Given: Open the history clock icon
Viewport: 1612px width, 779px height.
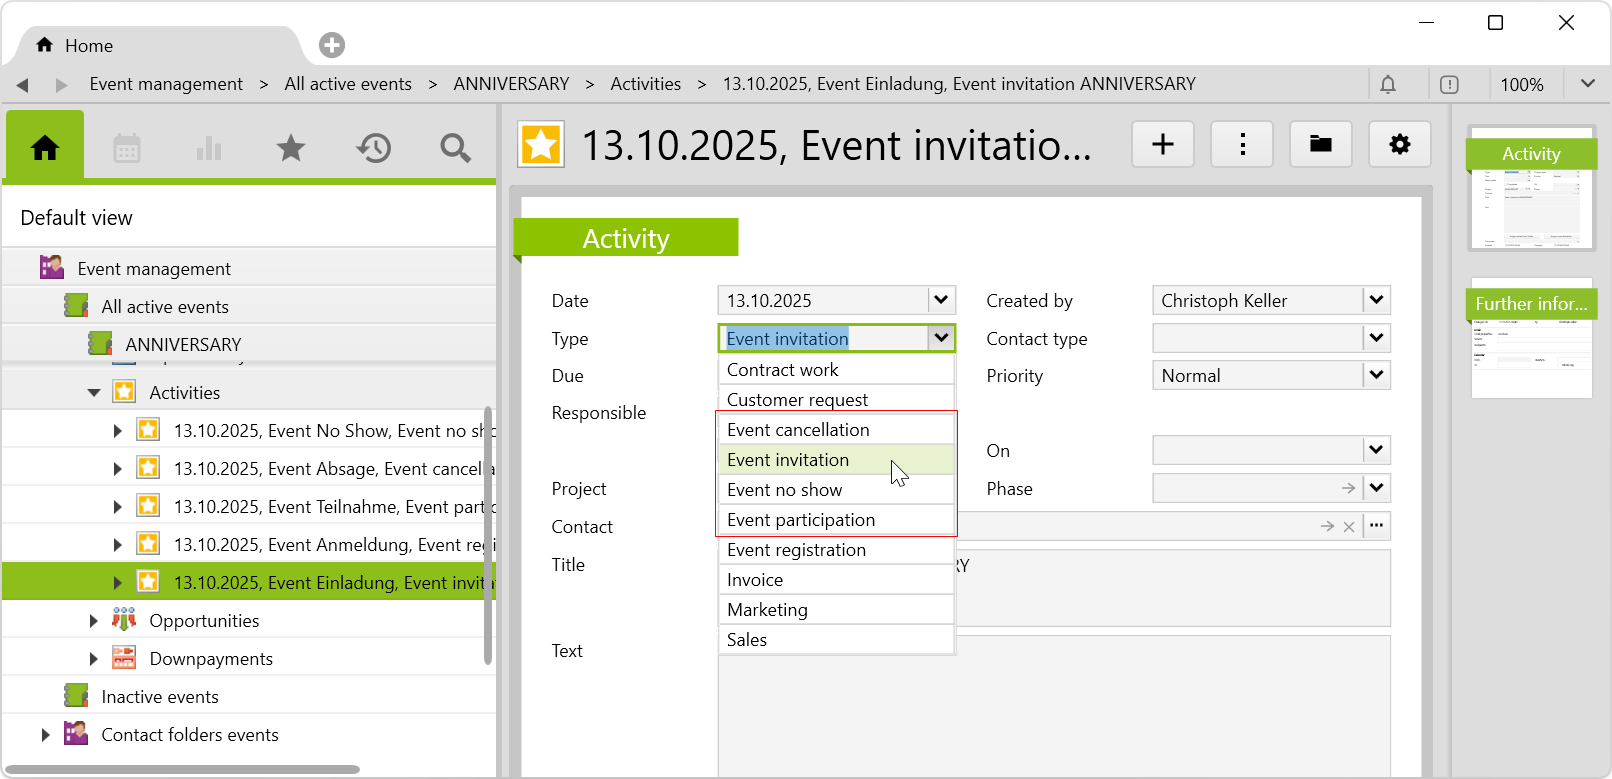Looking at the screenshot, I should click(x=373, y=149).
